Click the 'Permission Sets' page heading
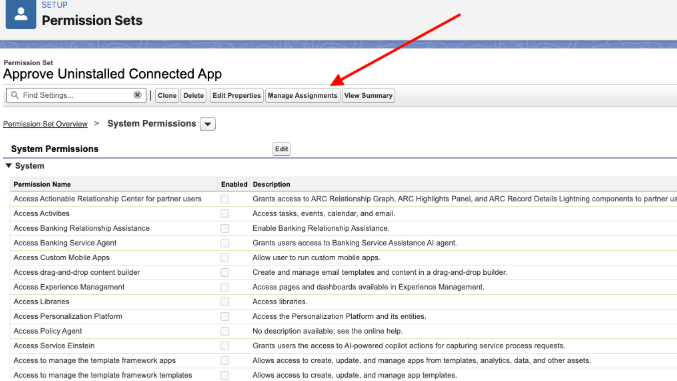Screen dimensions: 677x381 tap(92, 20)
